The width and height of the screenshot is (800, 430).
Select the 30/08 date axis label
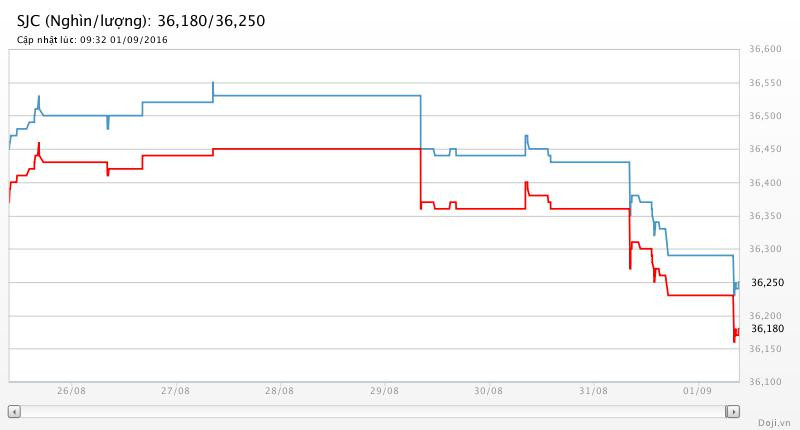[x=488, y=391]
